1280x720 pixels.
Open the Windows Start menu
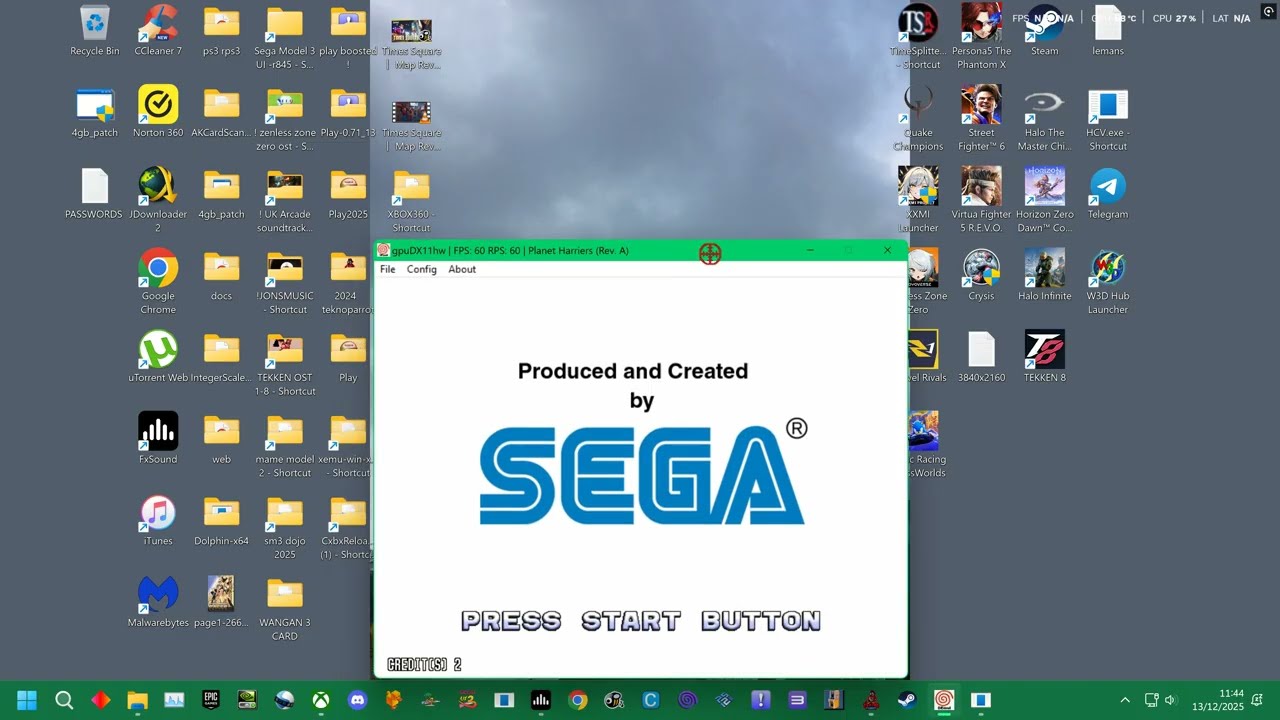pos(27,700)
